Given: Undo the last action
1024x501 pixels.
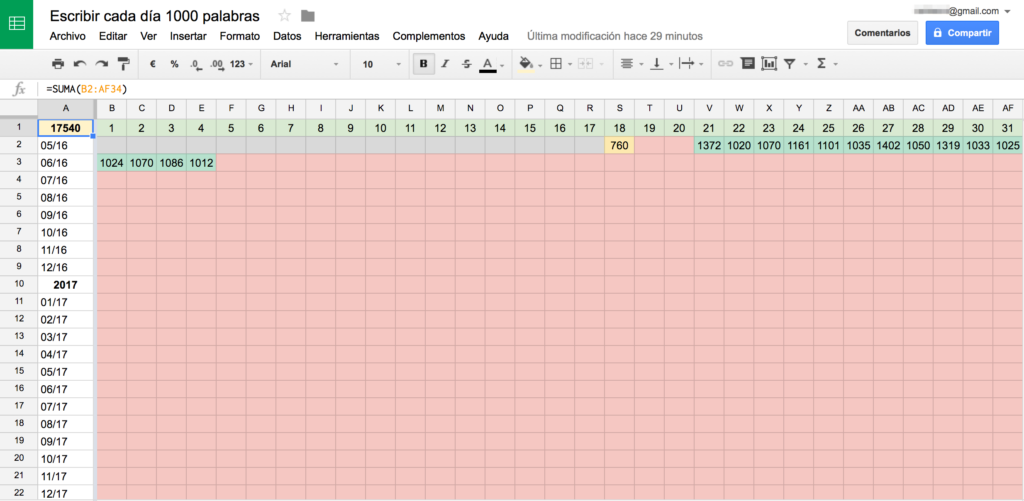Looking at the screenshot, I should coord(80,64).
